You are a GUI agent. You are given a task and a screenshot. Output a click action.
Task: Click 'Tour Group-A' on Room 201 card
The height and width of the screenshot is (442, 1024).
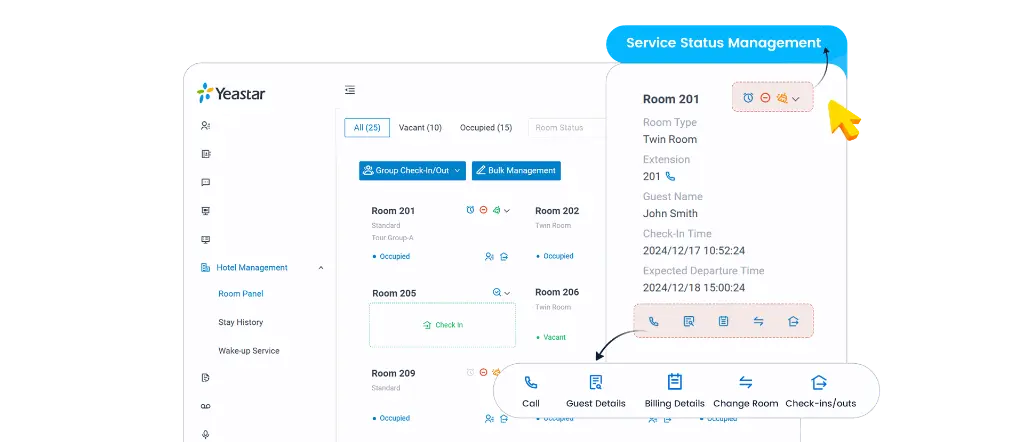(x=392, y=238)
